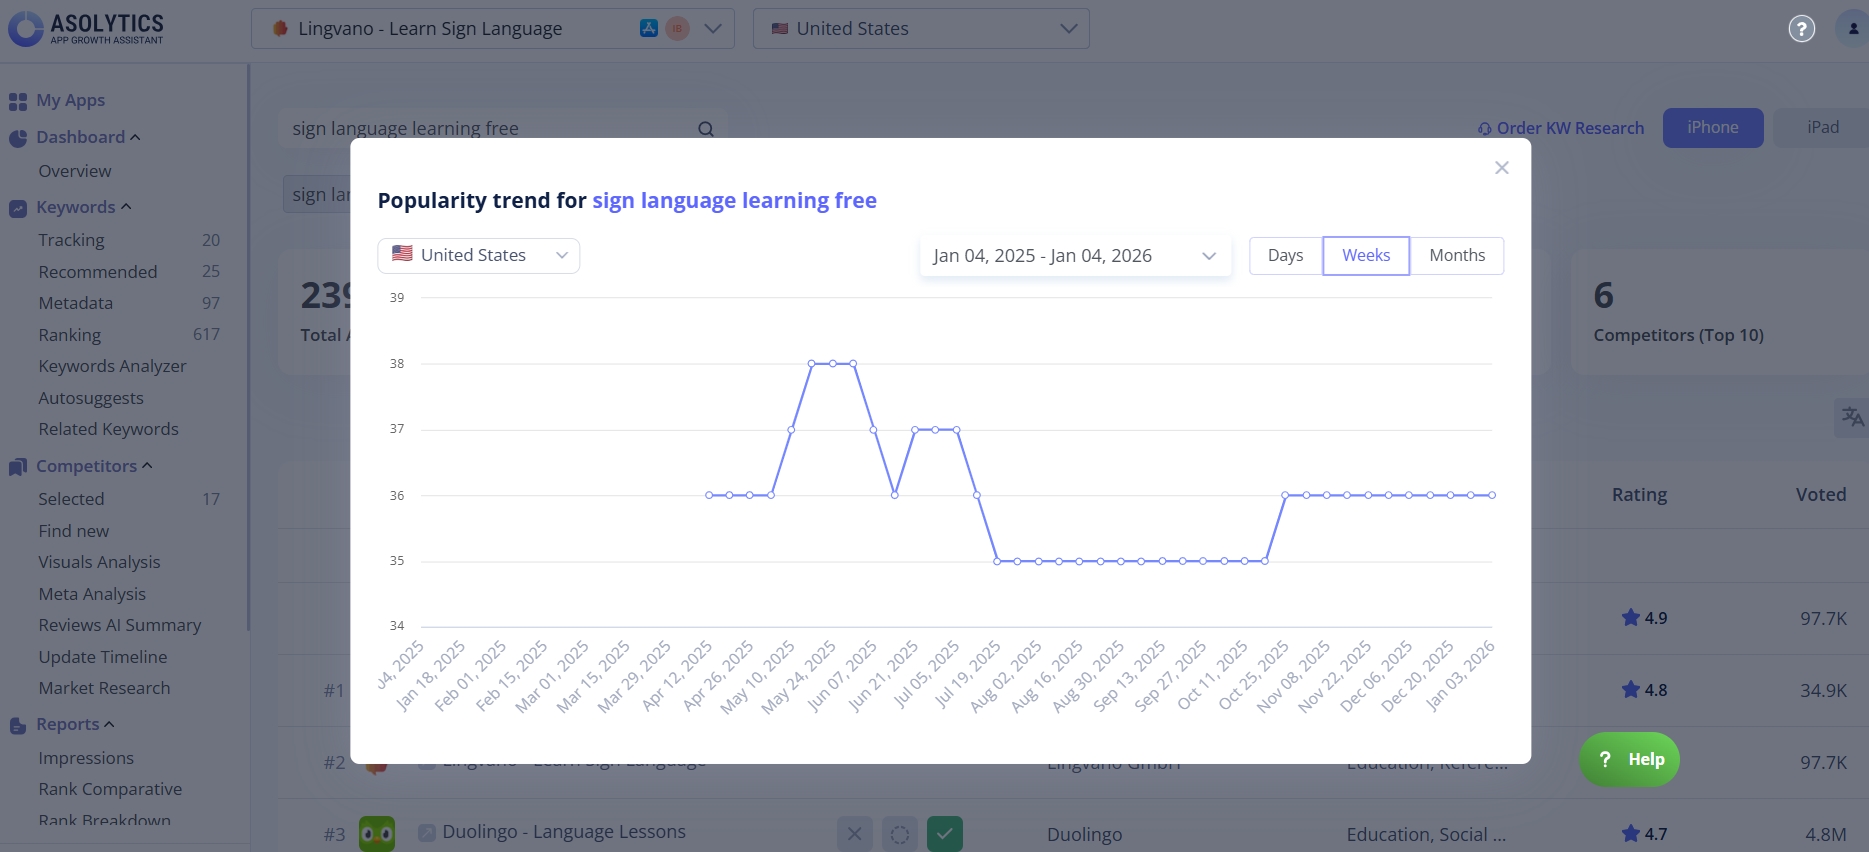Image resolution: width=1869 pixels, height=852 pixels.
Task: Click the green Help button
Action: click(1629, 760)
